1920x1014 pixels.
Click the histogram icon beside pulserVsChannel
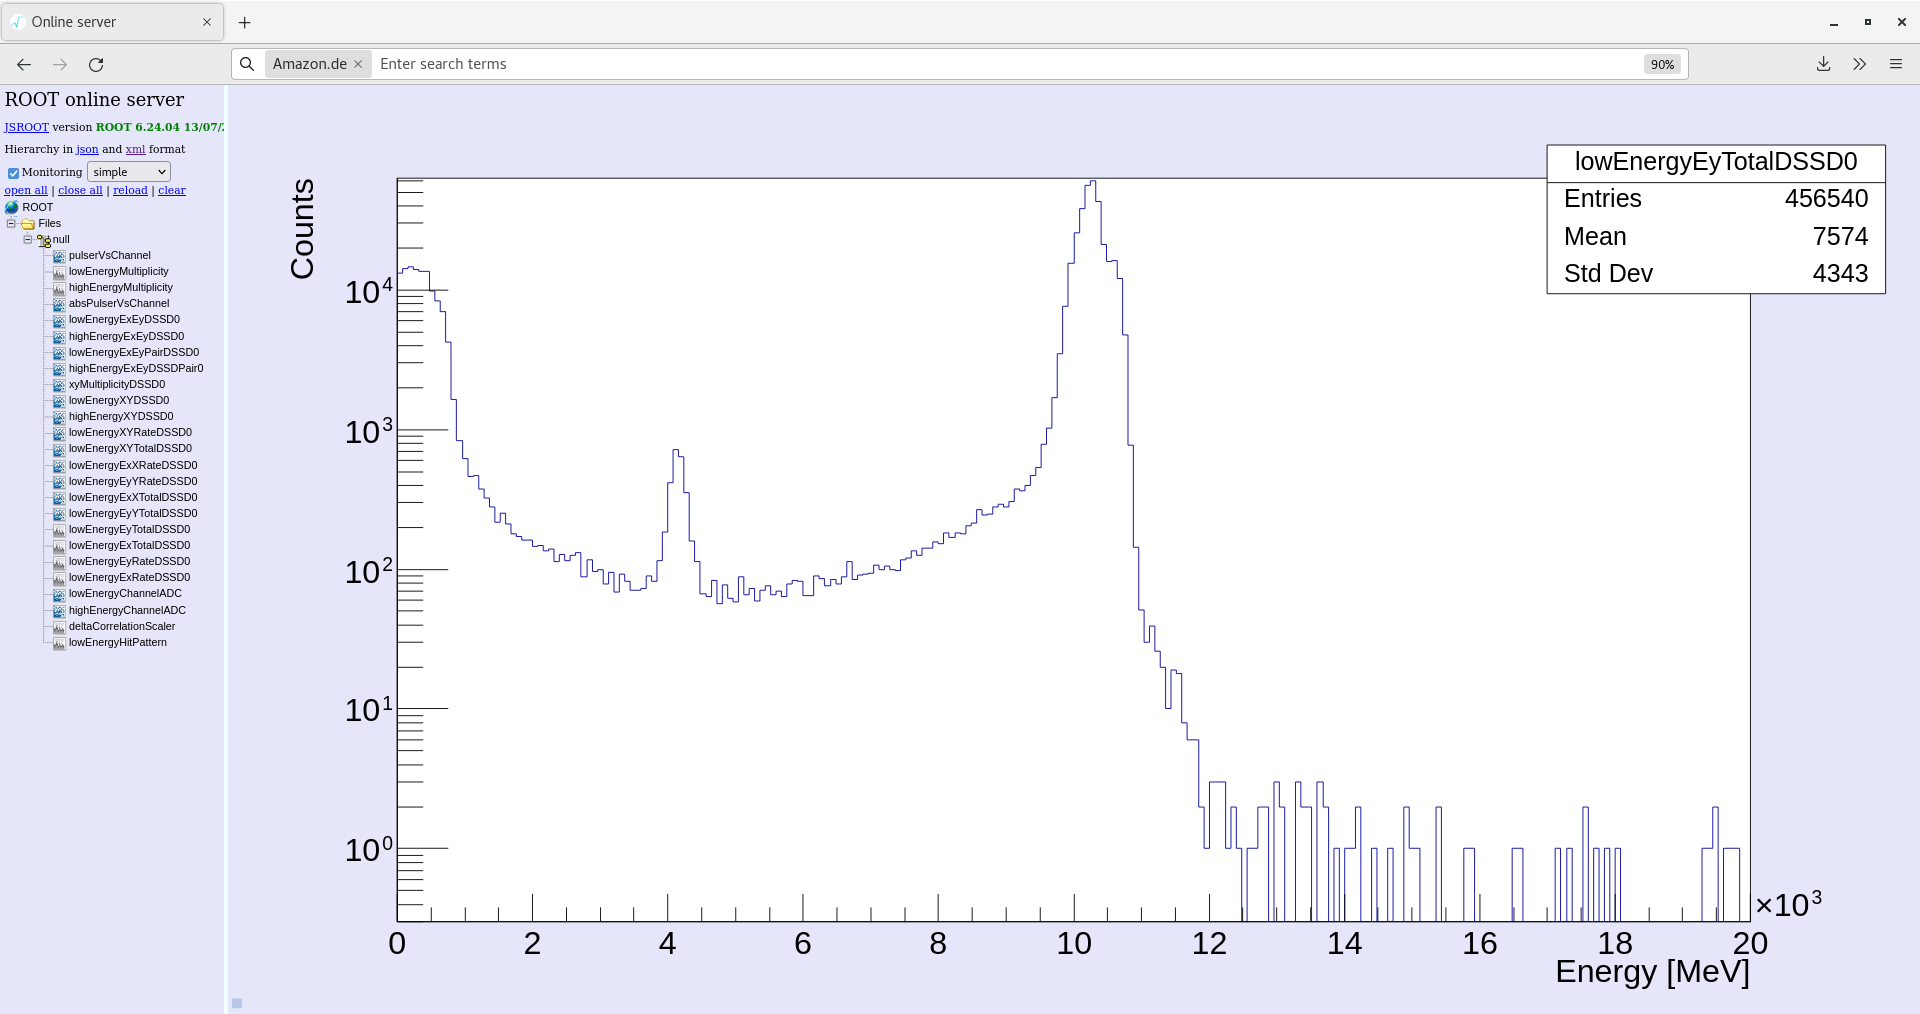(59, 256)
